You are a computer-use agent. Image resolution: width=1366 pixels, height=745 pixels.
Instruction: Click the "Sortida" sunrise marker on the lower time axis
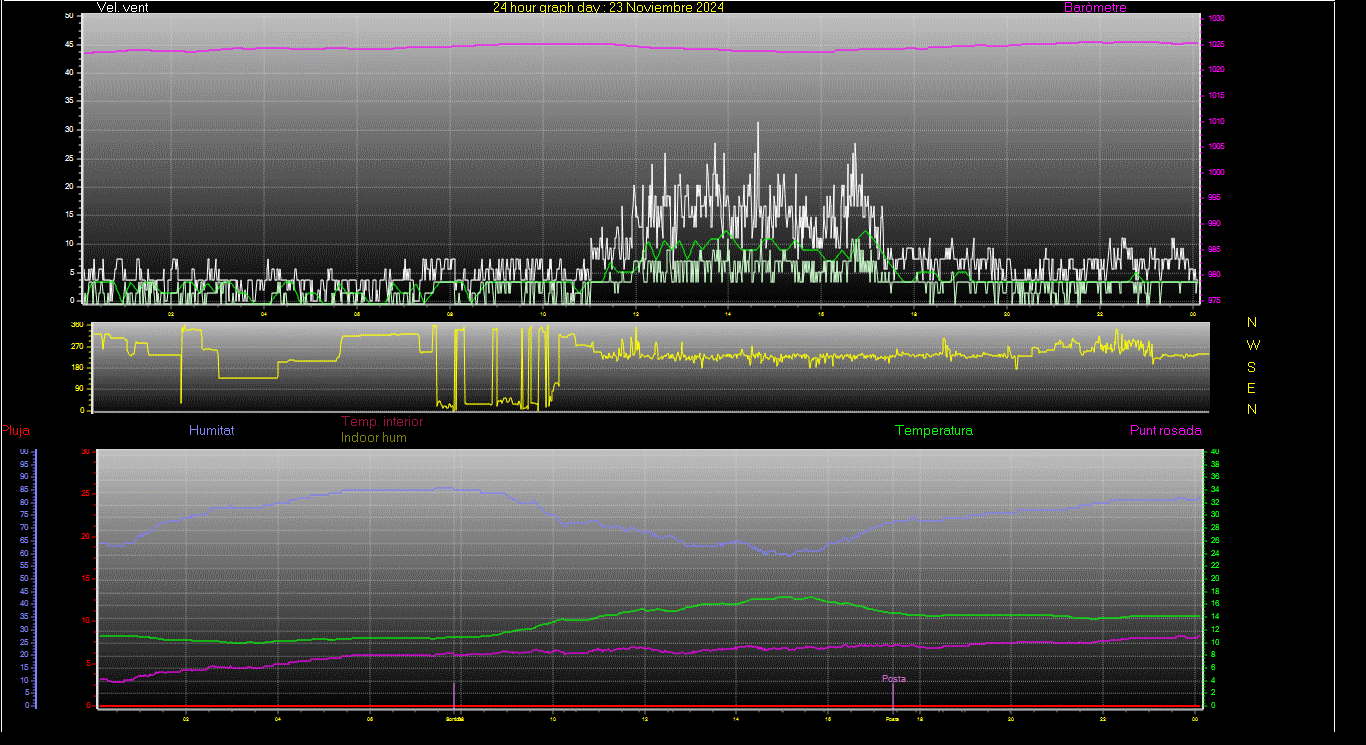click(x=455, y=718)
